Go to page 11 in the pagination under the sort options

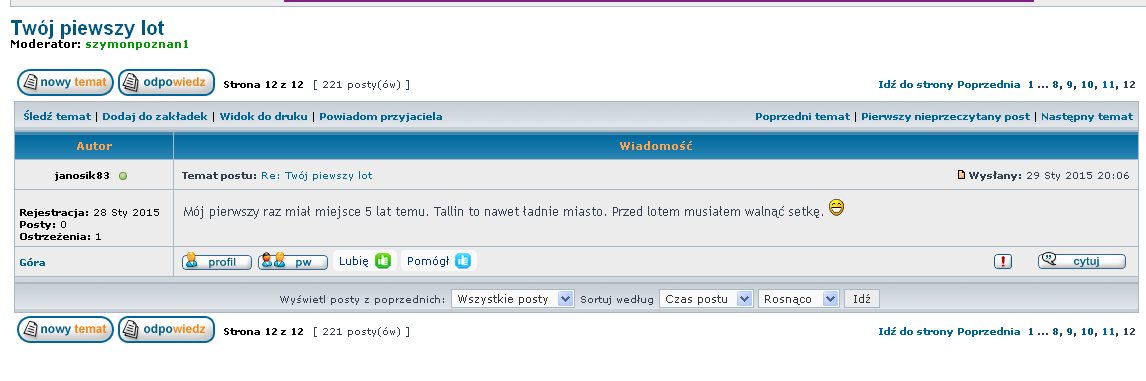[x=1109, y=331]
